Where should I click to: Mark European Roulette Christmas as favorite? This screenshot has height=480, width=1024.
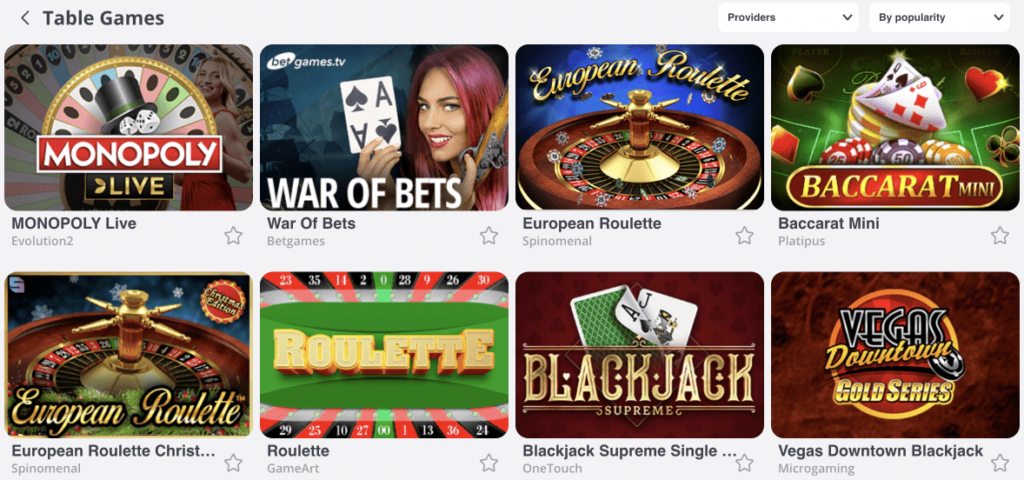click(x=233, y=463)
